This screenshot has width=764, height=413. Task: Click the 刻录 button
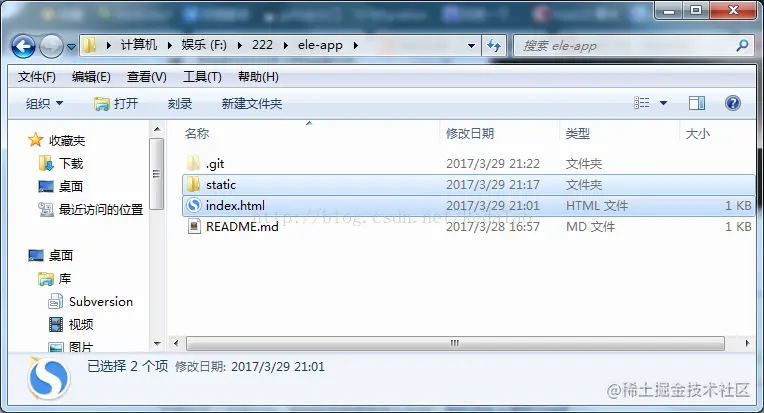180,103
